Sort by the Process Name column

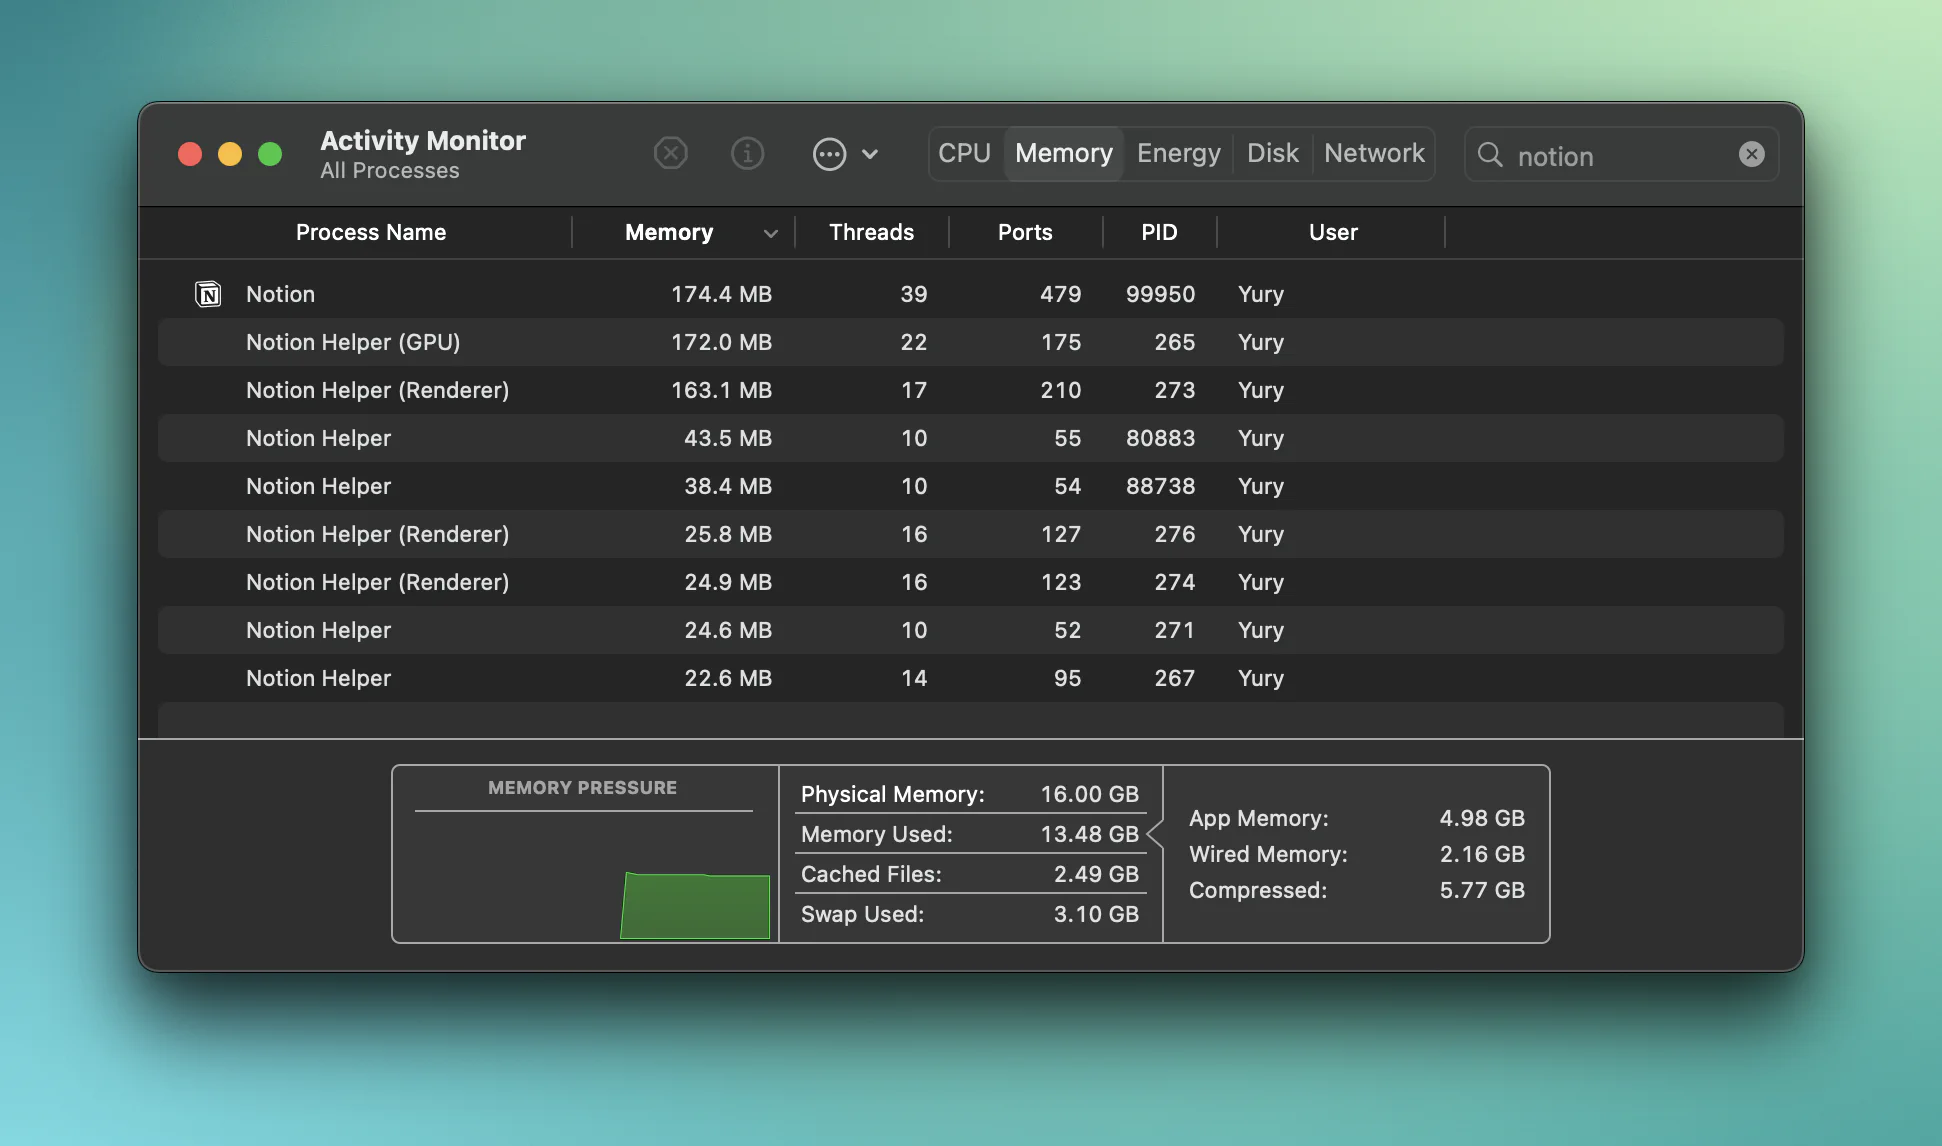tap(369, 232)
